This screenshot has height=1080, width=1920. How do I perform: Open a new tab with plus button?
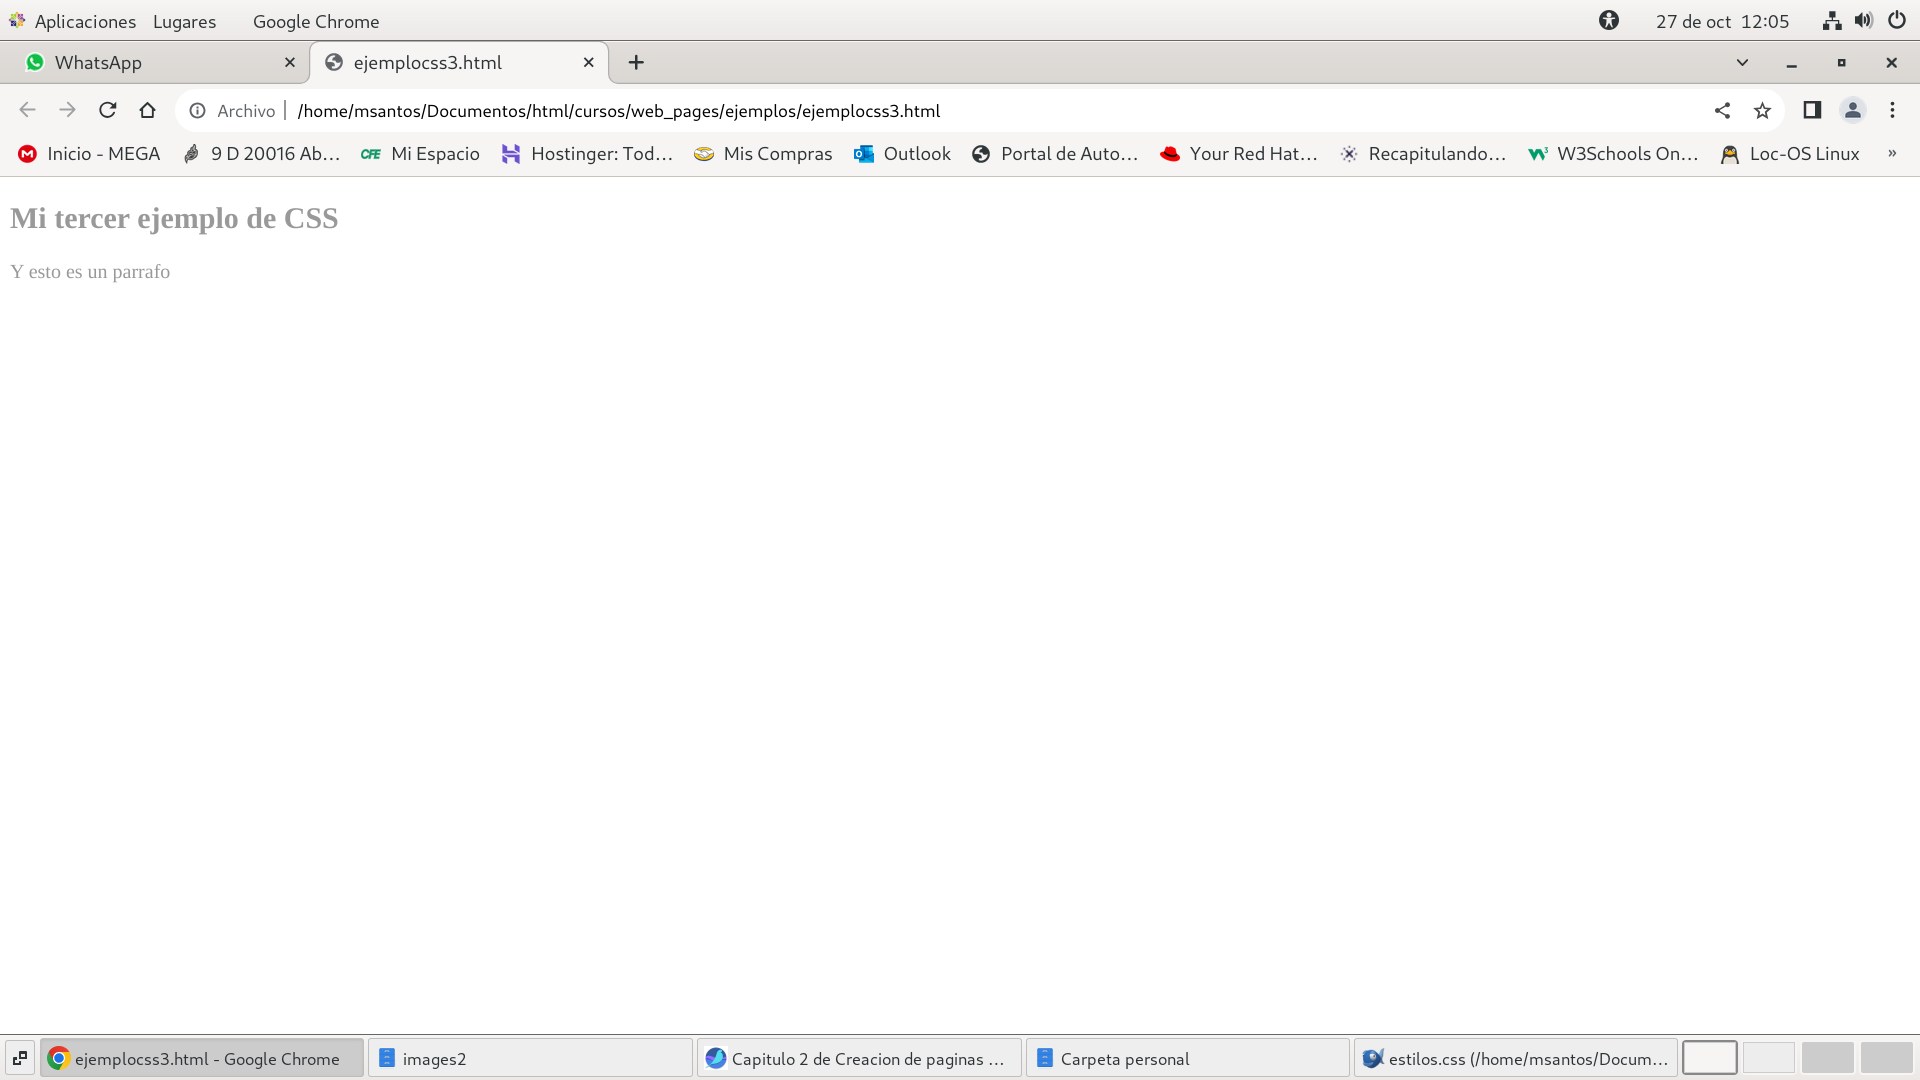tap(636, 62)
